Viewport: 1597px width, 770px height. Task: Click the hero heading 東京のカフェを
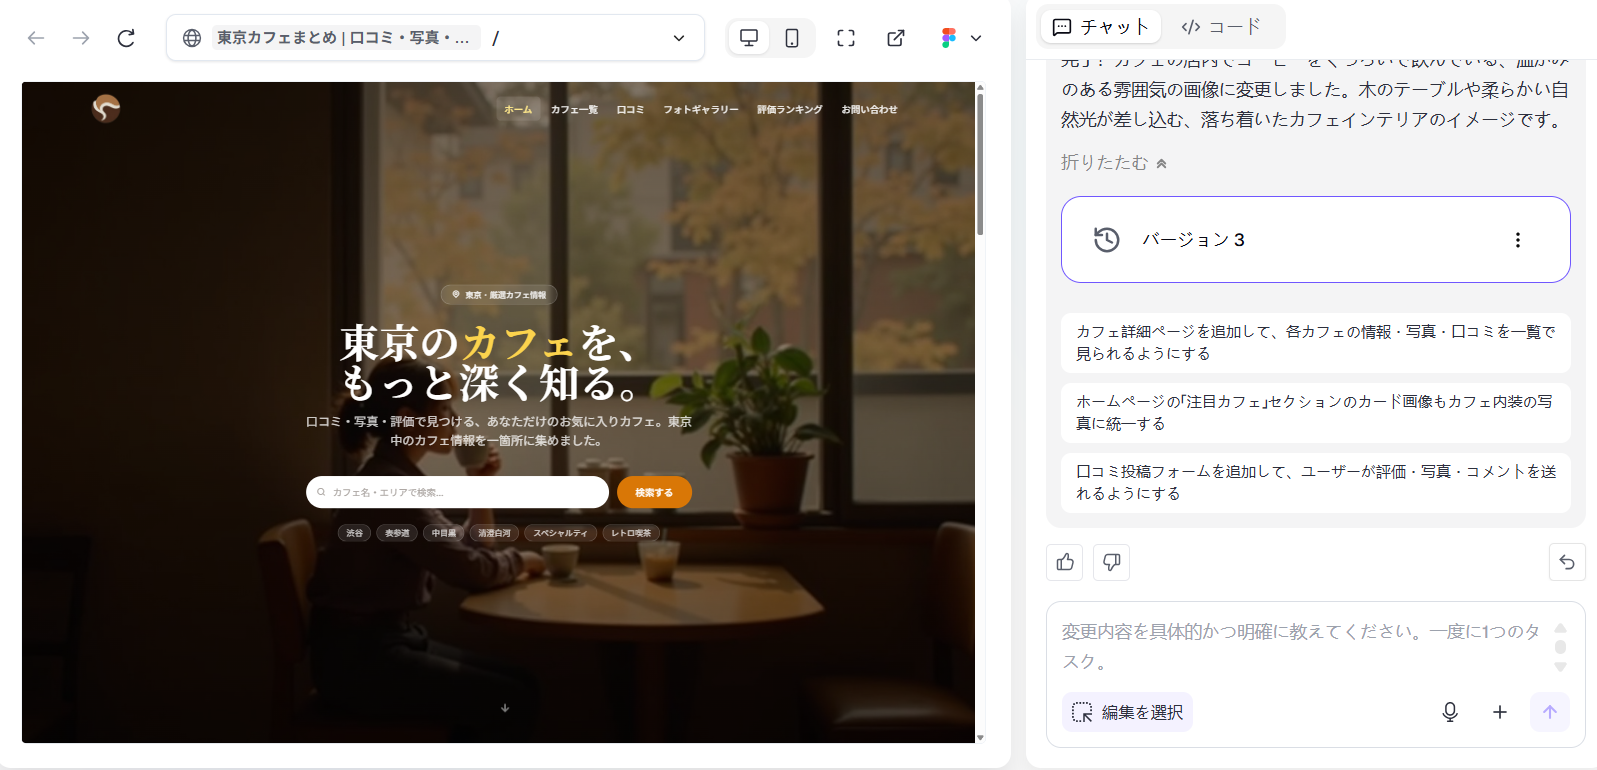pyautogui.click(x=489, y=343)
